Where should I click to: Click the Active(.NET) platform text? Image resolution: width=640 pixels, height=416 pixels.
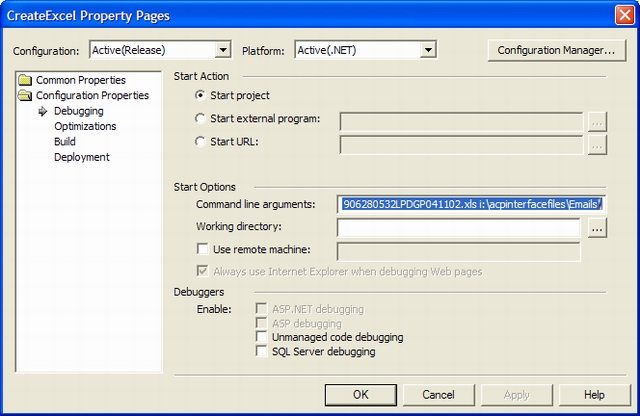coord(327,50)
